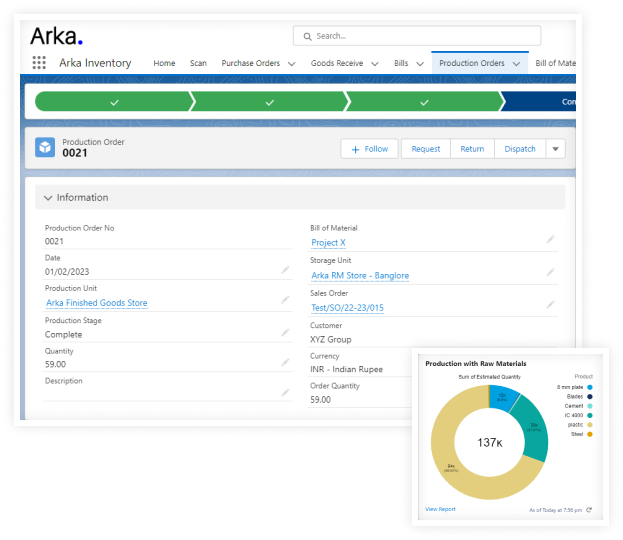623x540 pixels.
Task: Edit the Sales Order field pencil icon
Action: (549, 305)
